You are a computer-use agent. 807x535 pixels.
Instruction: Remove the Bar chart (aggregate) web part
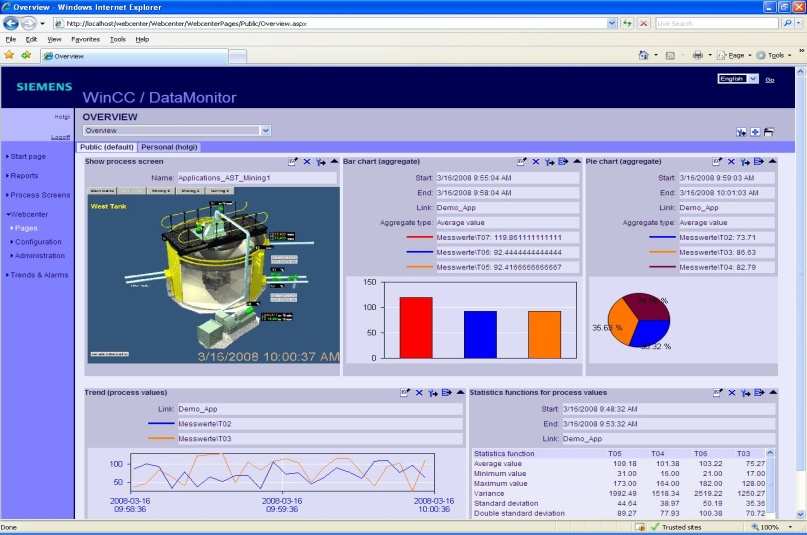(535, 162)
